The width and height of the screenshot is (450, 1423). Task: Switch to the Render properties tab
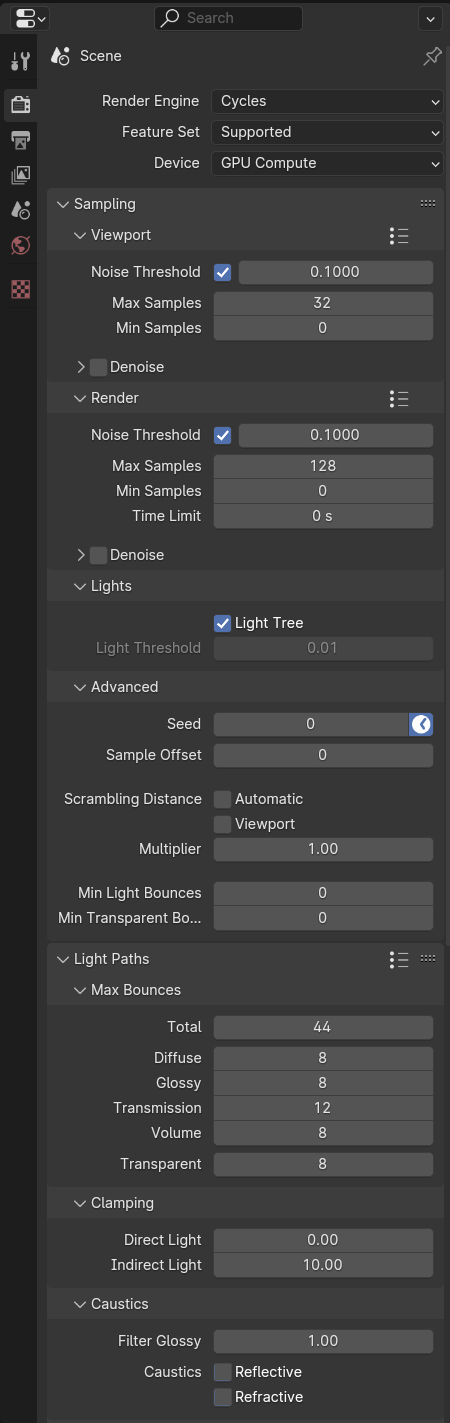pyautogui.click(x=20, y=103)
